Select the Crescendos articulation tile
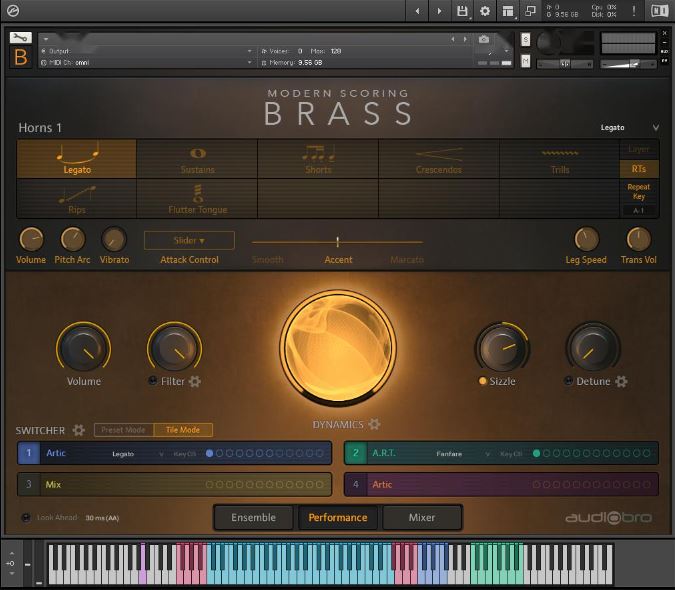The height and width of the screenshot is (590, 675). click(x=439, y=159)
